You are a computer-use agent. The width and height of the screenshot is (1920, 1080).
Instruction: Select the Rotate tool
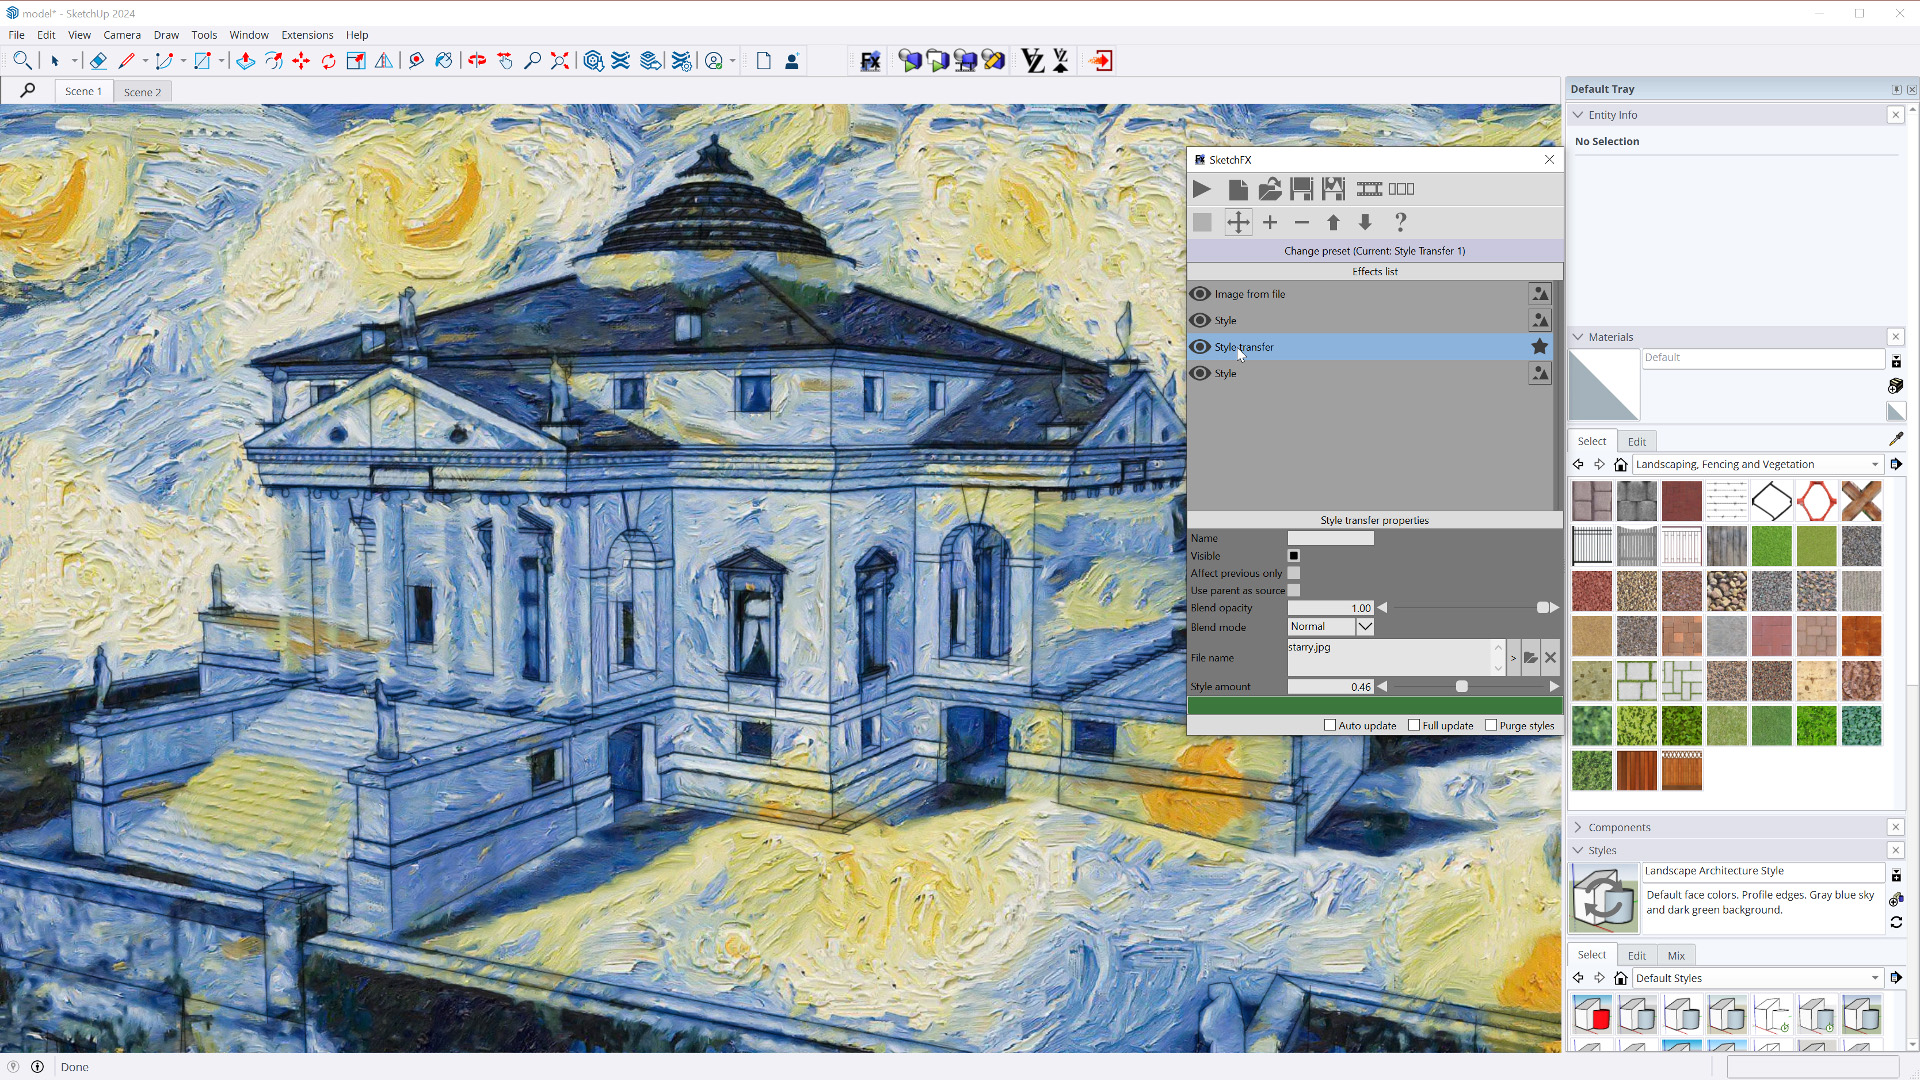(x=328, y=61)
